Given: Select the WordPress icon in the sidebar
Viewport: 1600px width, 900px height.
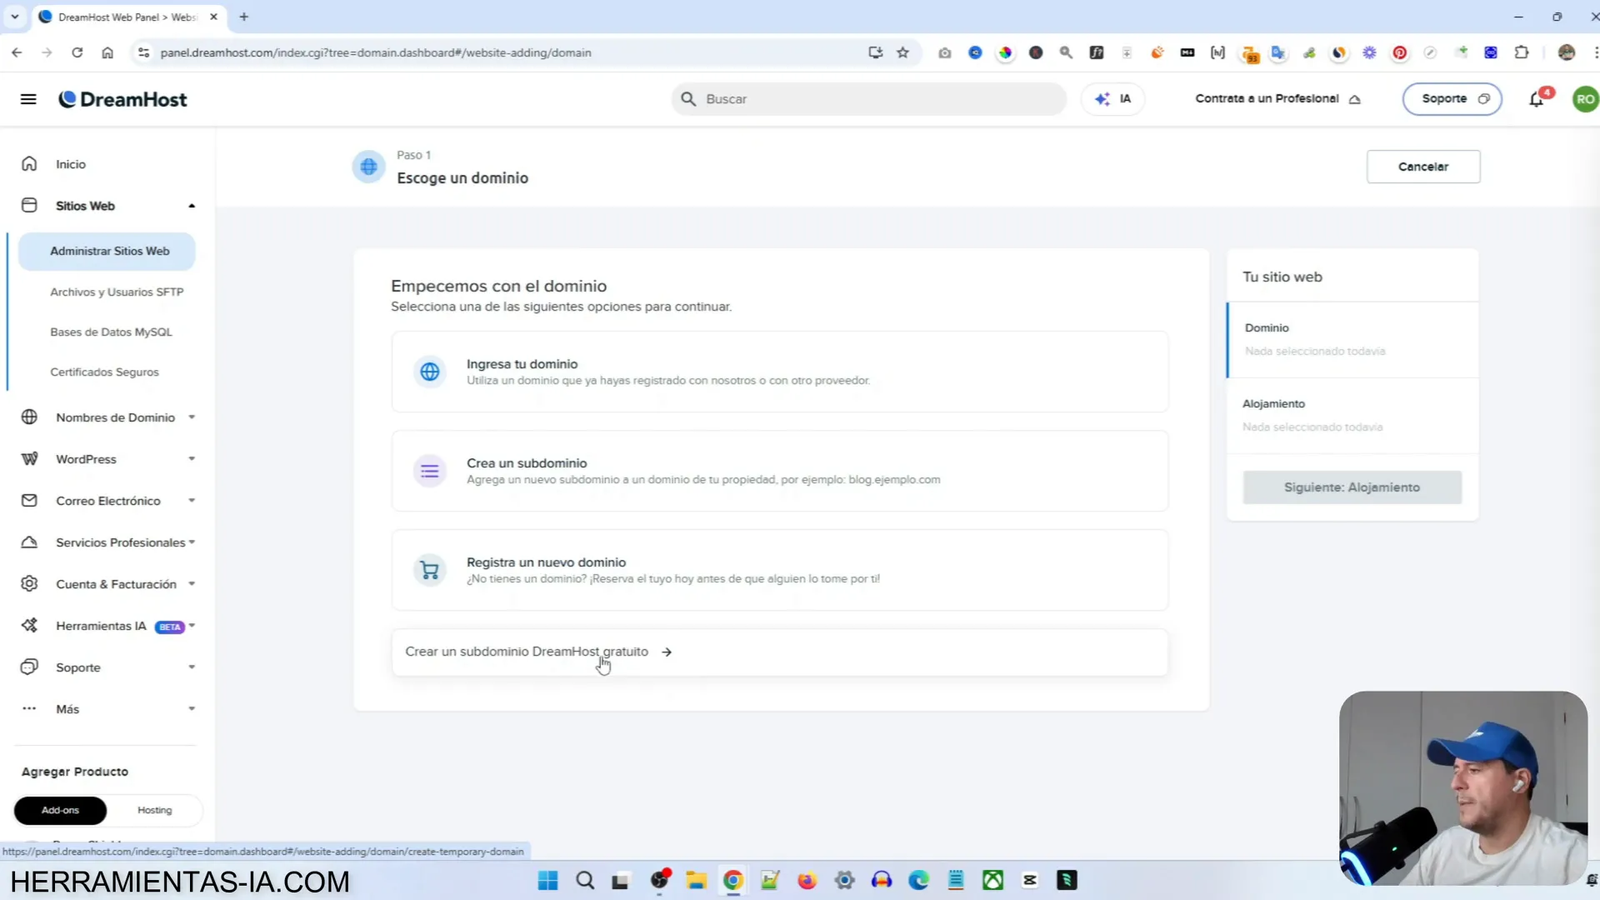Looking at the screenshot, I should [28, 458].
